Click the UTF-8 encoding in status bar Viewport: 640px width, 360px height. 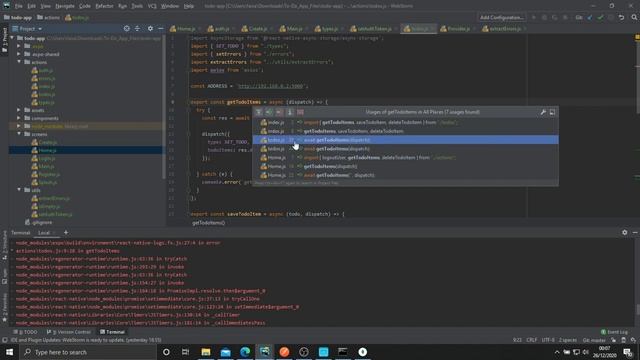pyautogui.click(x=548, y=340)
